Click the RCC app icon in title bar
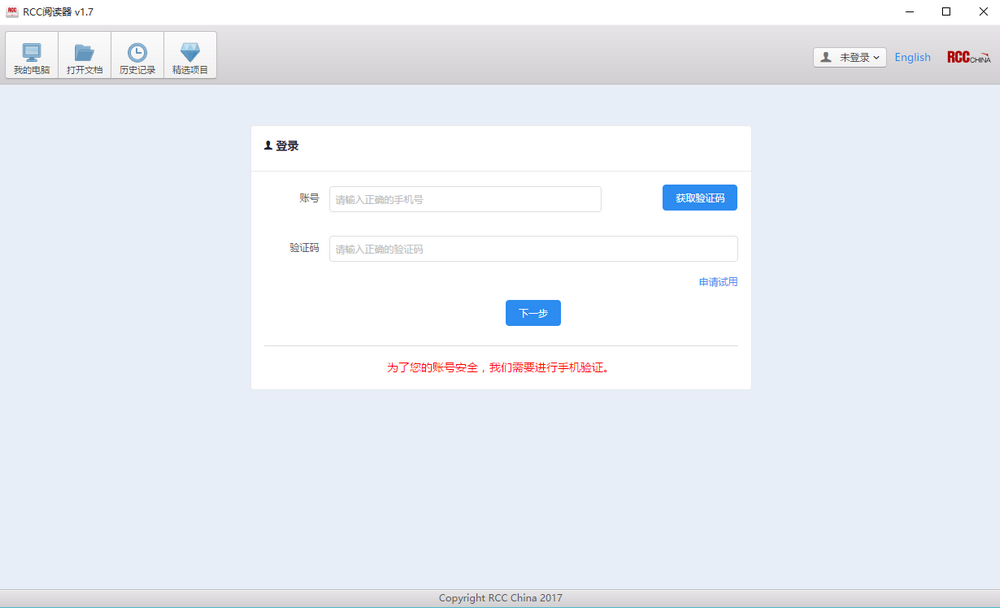The image size is (1000, 608). 12,11
